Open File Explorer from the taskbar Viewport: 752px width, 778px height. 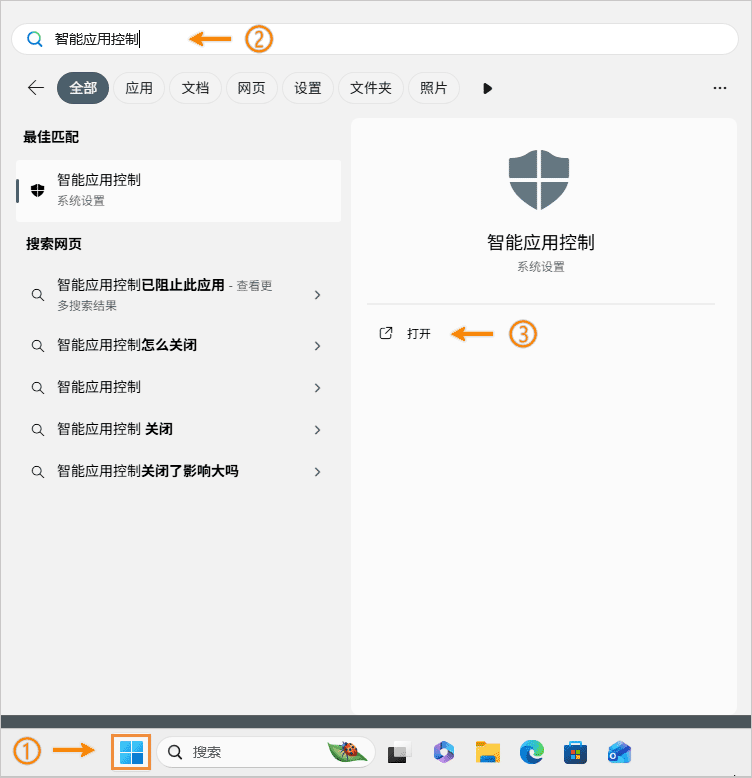coord(487,753)
